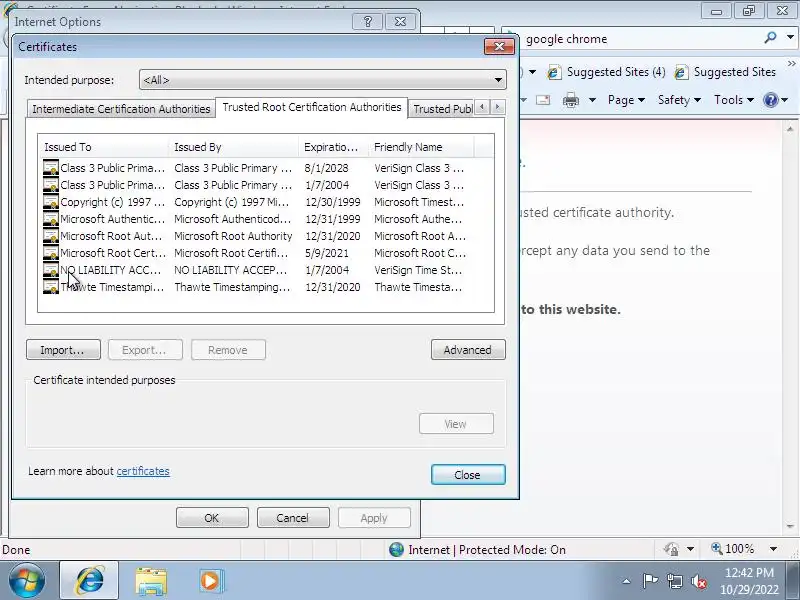Screen dimensions: 800x600
Task: Click certificate icon for Microsoft Root Certificate row
Action: pyautogui.click(x=51, y=253)
